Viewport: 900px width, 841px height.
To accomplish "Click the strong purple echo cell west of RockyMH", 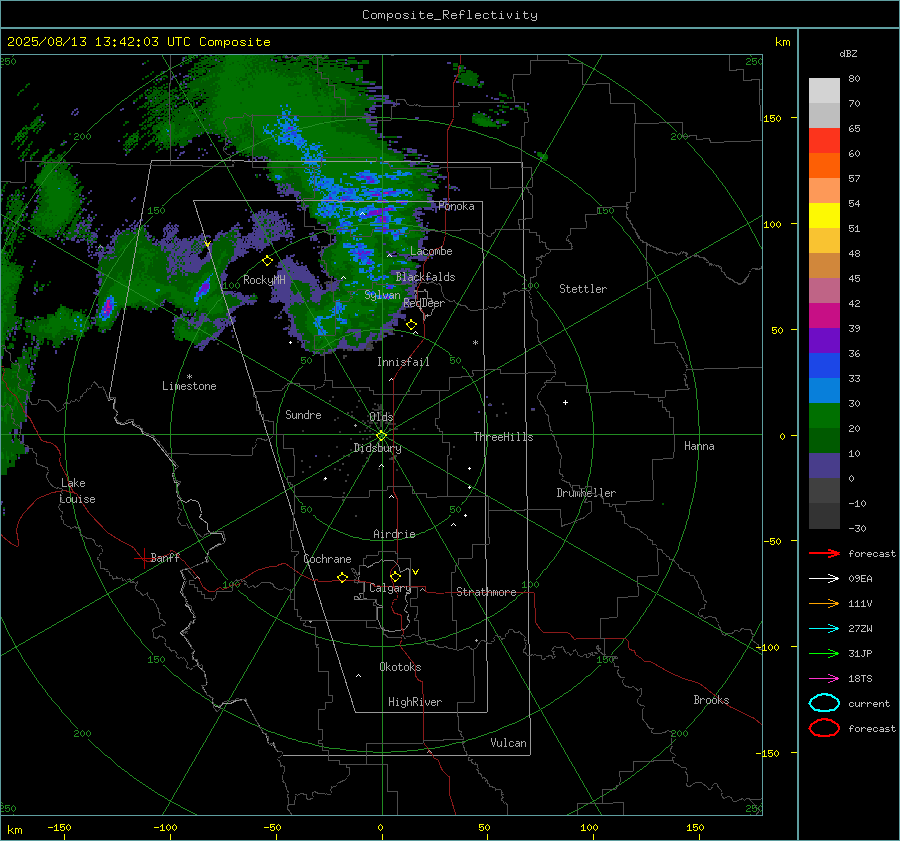I will 107,308.
